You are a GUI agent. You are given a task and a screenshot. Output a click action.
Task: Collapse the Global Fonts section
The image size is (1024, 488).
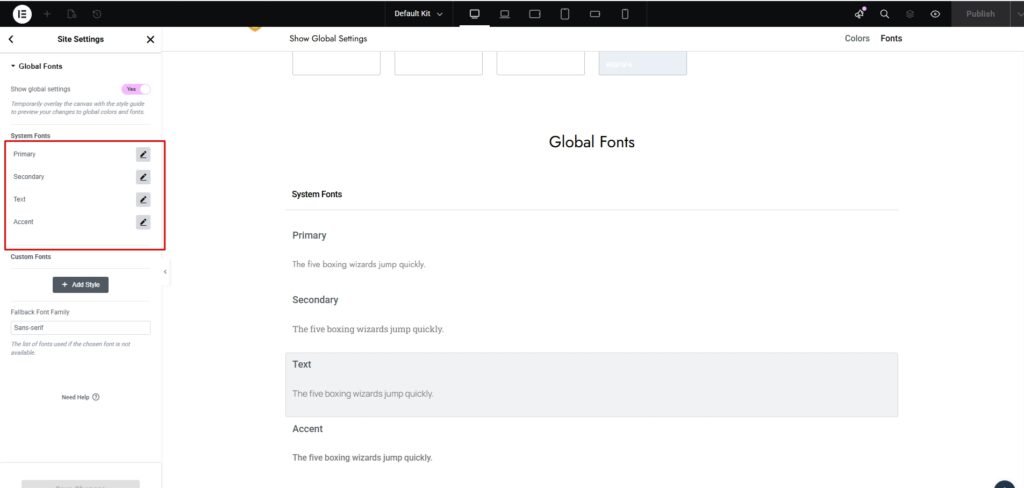coord(13,66)
